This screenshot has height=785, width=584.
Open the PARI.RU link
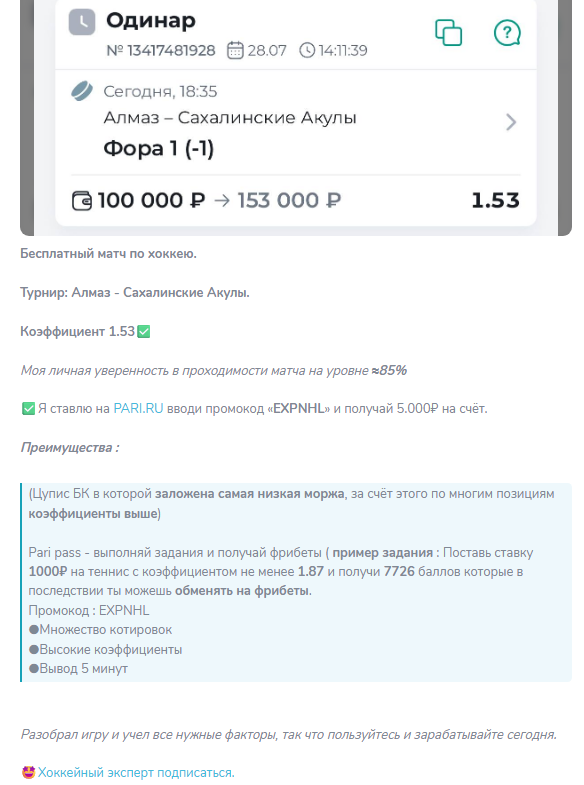tap(138, 409)
